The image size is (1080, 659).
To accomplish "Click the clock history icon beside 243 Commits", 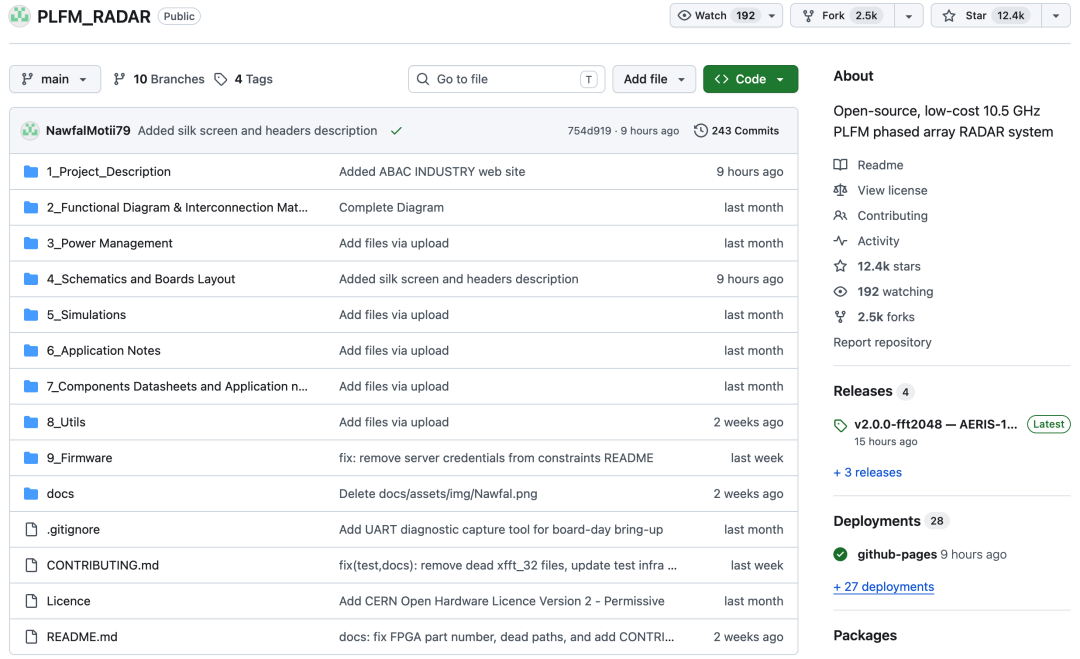I will pos(700,131).
